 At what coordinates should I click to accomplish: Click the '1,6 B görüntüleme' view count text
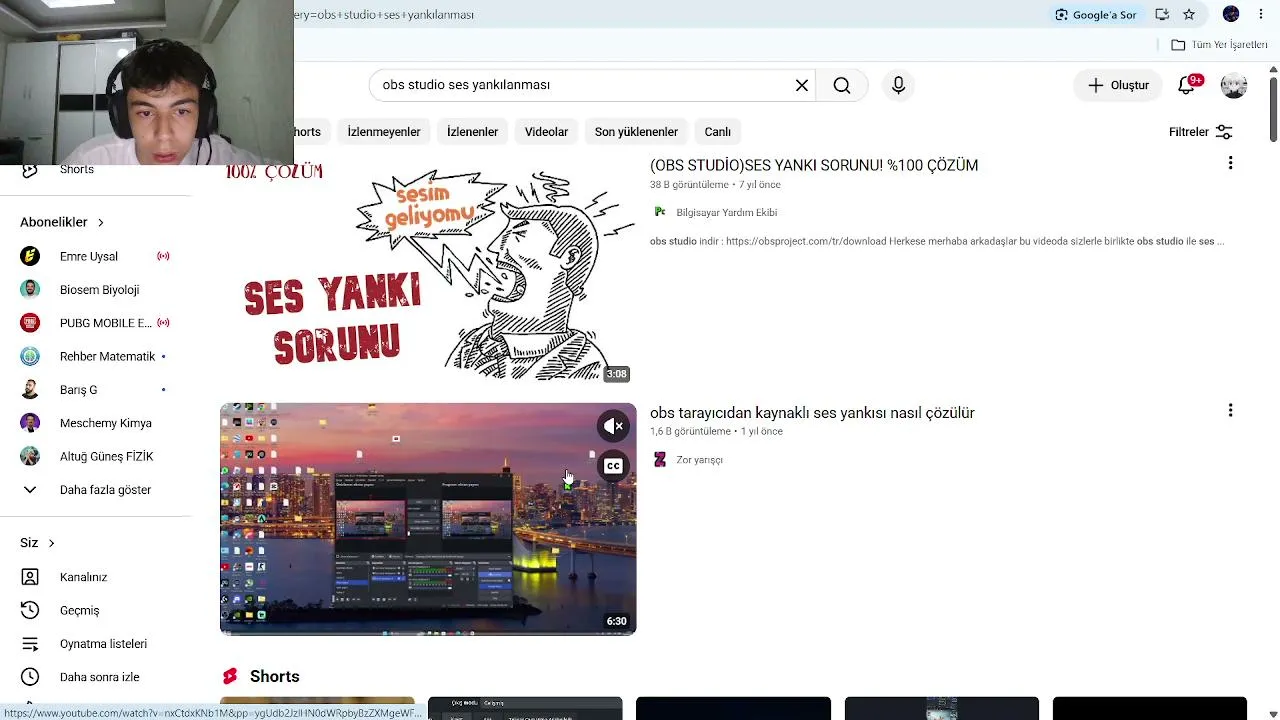(690, 431)
